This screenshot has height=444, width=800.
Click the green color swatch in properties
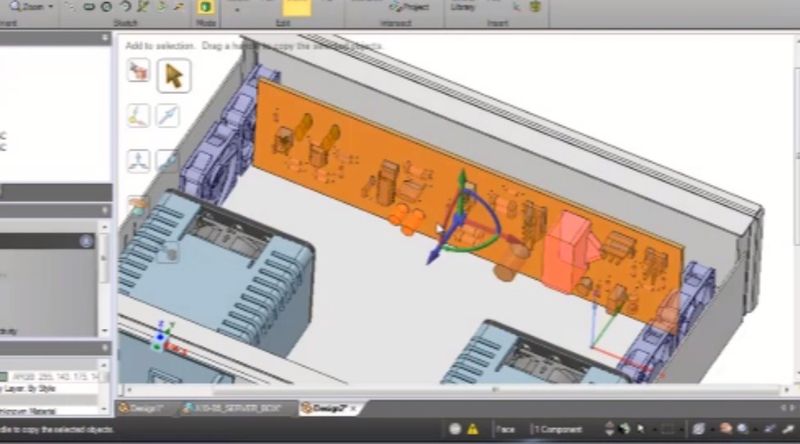(x=3, y=377)
